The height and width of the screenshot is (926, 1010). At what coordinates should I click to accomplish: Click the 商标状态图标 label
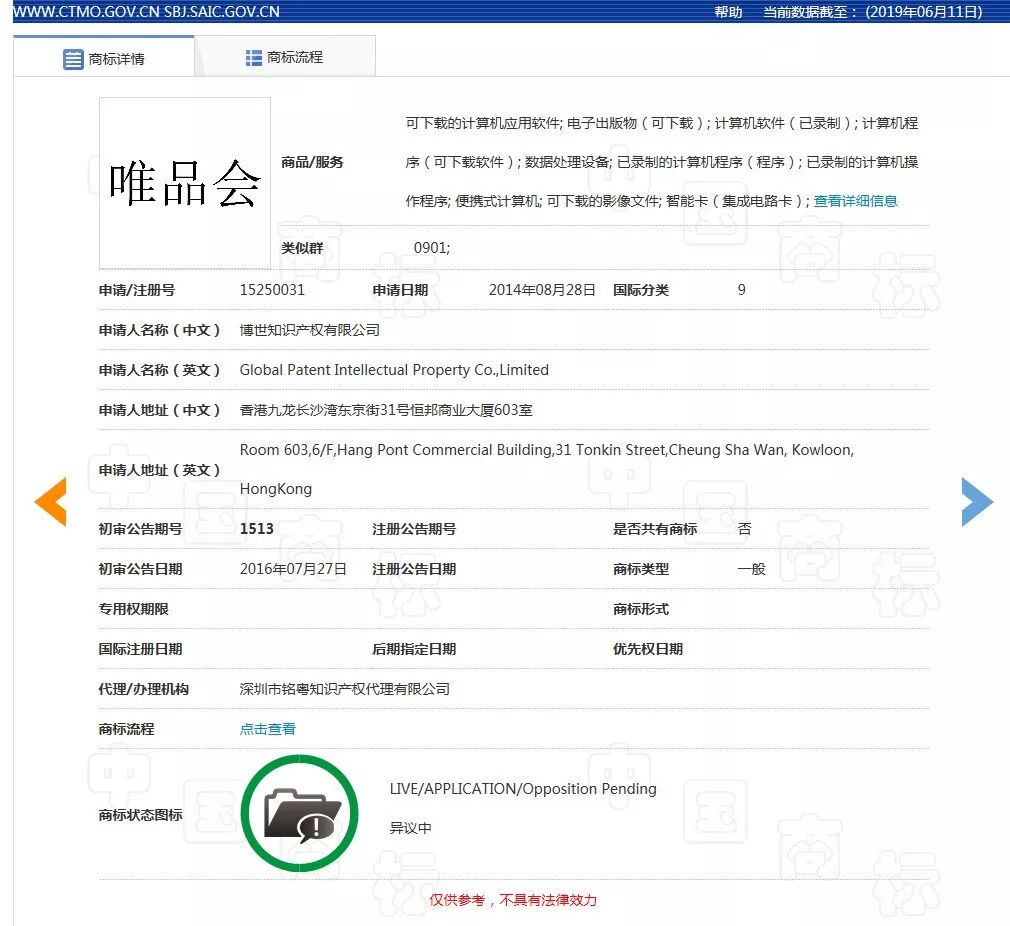point(140,815)
